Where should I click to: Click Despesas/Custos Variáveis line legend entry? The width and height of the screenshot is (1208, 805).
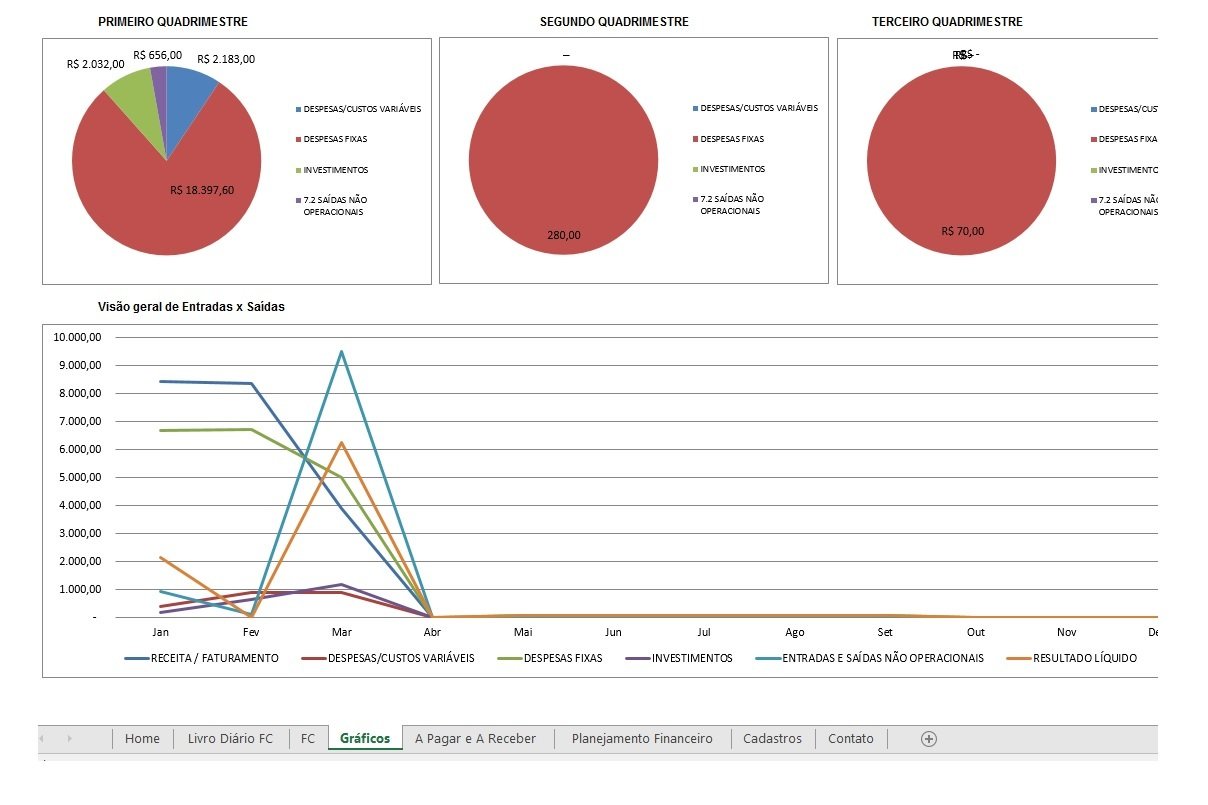pyautogui.click(x=387, y=658)
